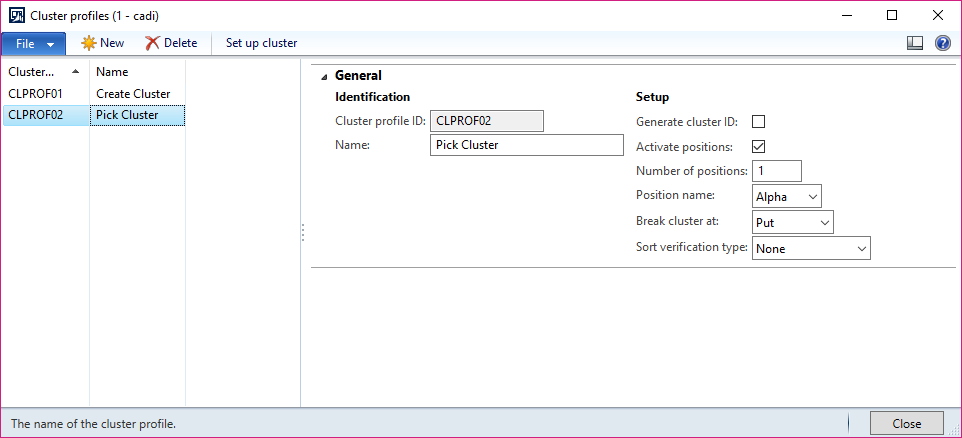The width and height of the screenshot is (962, 438).
Task: Click the Close button
Action: pos(907,423)
